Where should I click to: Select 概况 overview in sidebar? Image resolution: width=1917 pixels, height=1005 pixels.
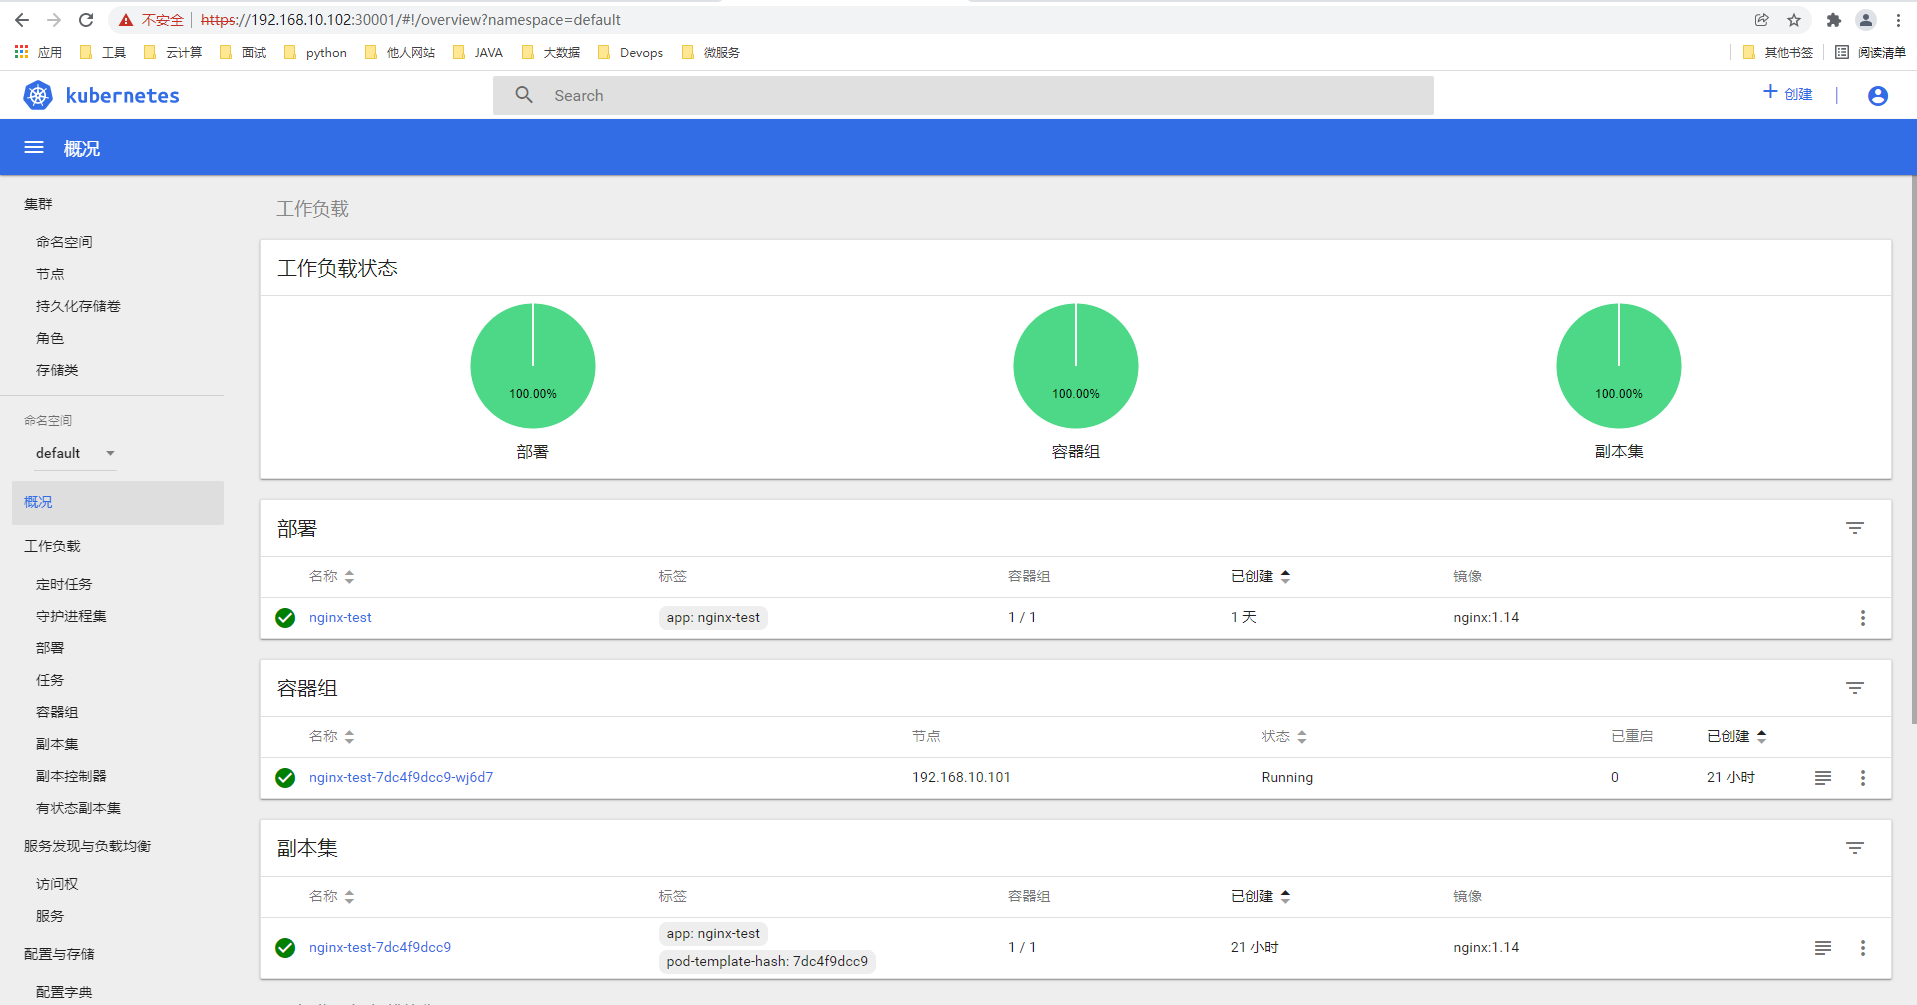(x=118, y=502)
